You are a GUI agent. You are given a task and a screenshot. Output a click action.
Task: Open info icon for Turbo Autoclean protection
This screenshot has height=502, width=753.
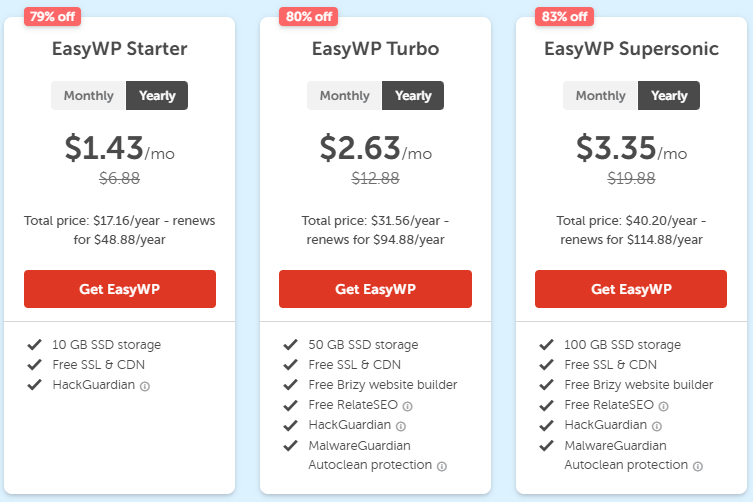click(442, 466)
